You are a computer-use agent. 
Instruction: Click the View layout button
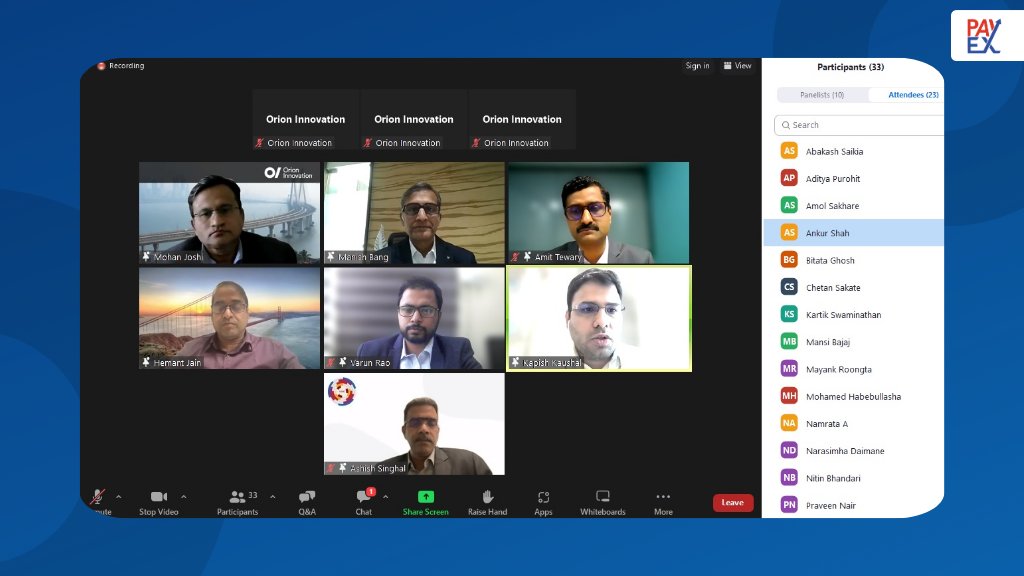(x=737, y=66)
